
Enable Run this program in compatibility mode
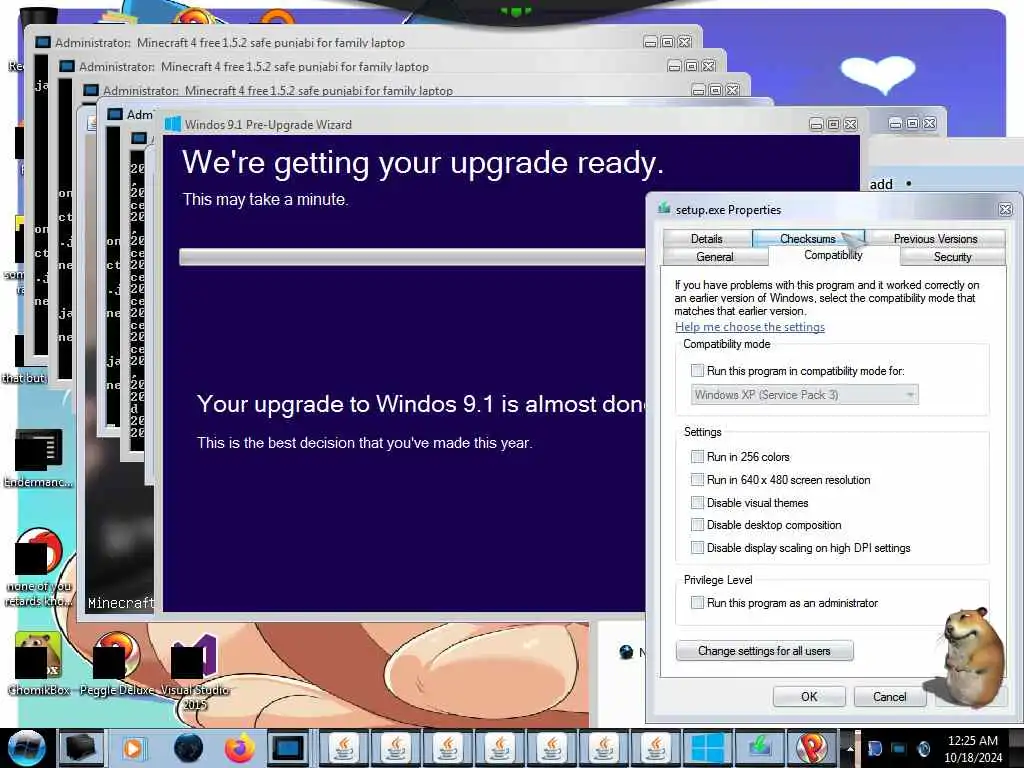pyautogui.click(x=697, y=371)
